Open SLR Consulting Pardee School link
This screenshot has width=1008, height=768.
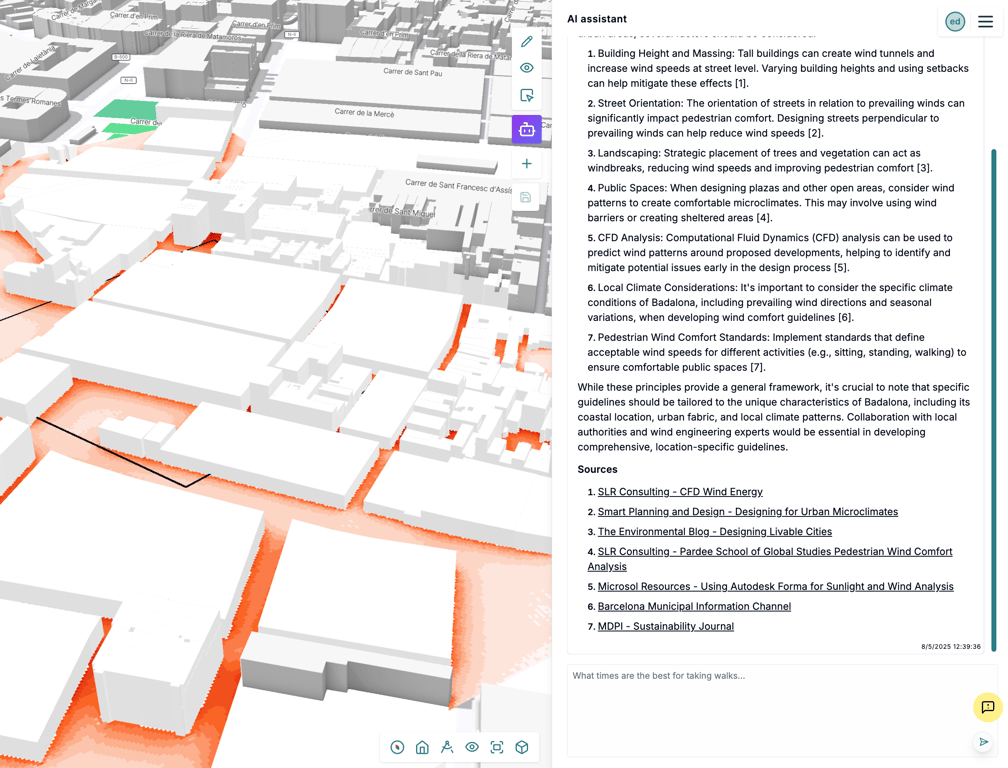tap(770, 558)
